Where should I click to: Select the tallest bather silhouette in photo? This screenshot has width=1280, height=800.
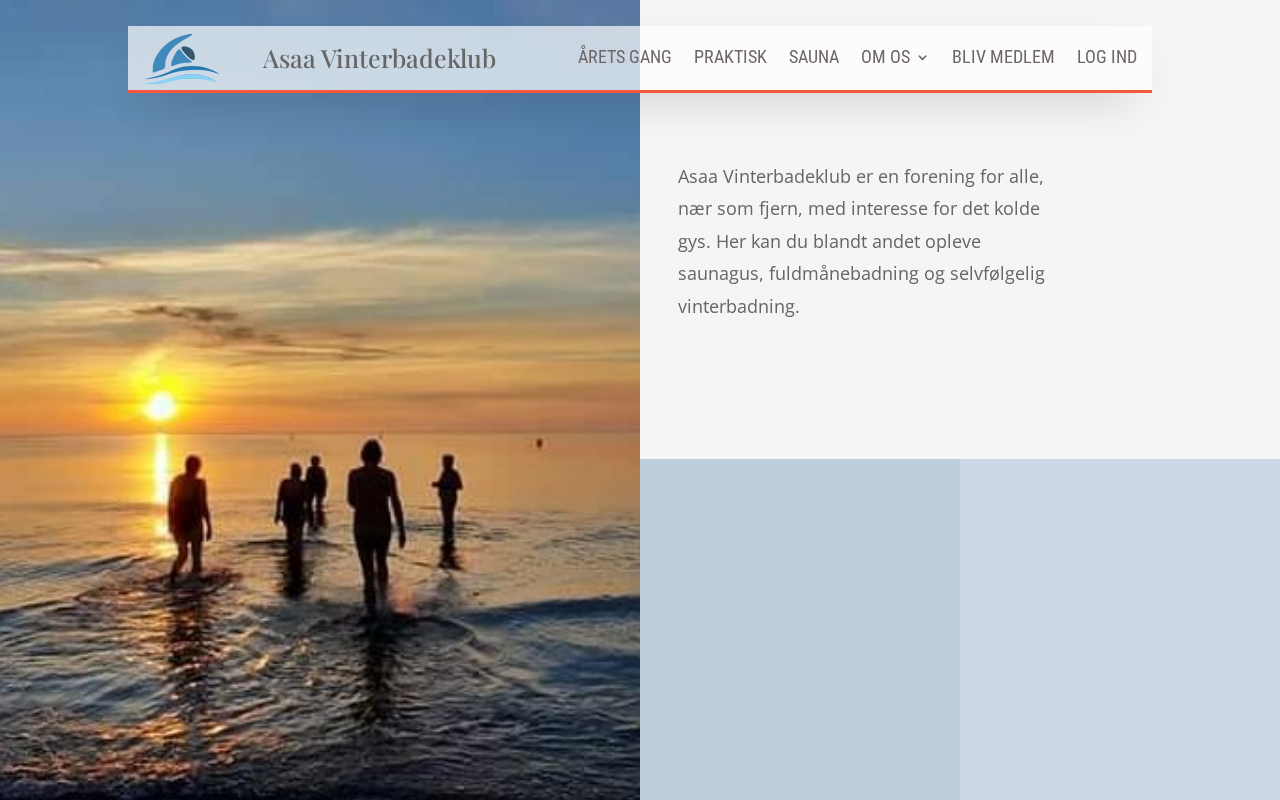coord(375,522)
